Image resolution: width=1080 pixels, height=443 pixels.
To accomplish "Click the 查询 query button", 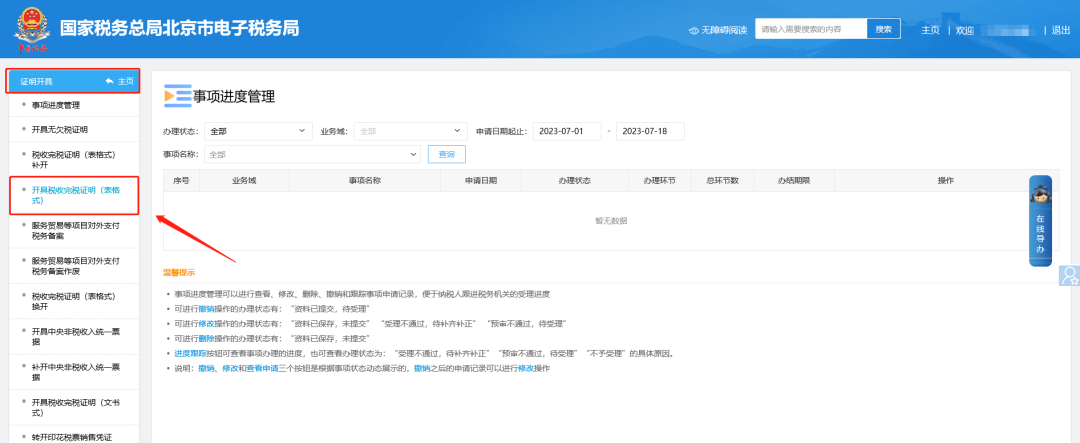I will click(446, 154).
